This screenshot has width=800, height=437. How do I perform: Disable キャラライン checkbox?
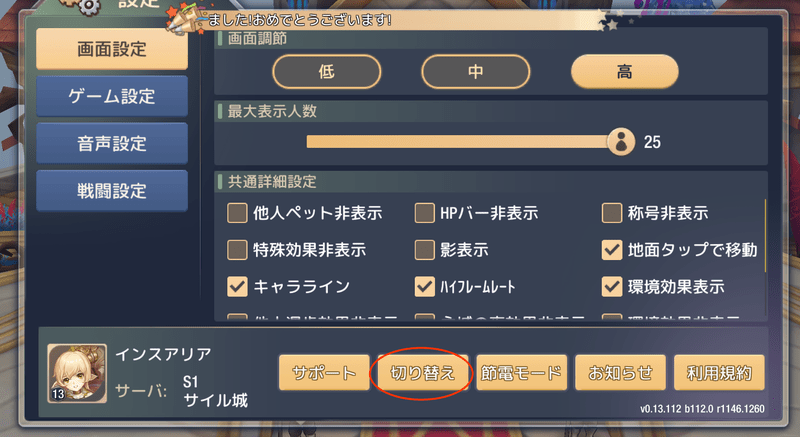click(237, 287)
